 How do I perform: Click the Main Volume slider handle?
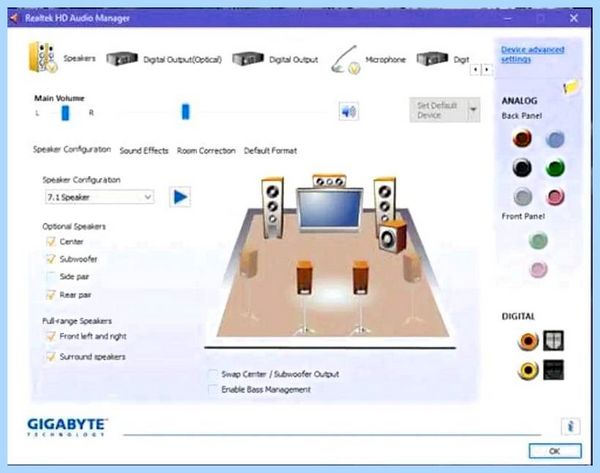(186, 112)
